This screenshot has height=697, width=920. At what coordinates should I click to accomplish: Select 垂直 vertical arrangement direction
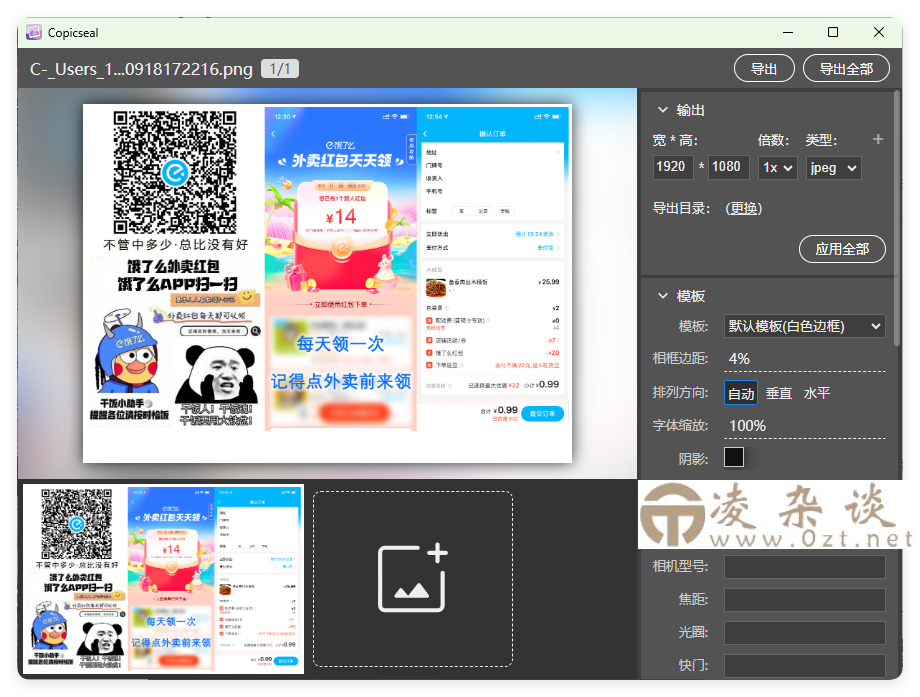pos(779,393)
